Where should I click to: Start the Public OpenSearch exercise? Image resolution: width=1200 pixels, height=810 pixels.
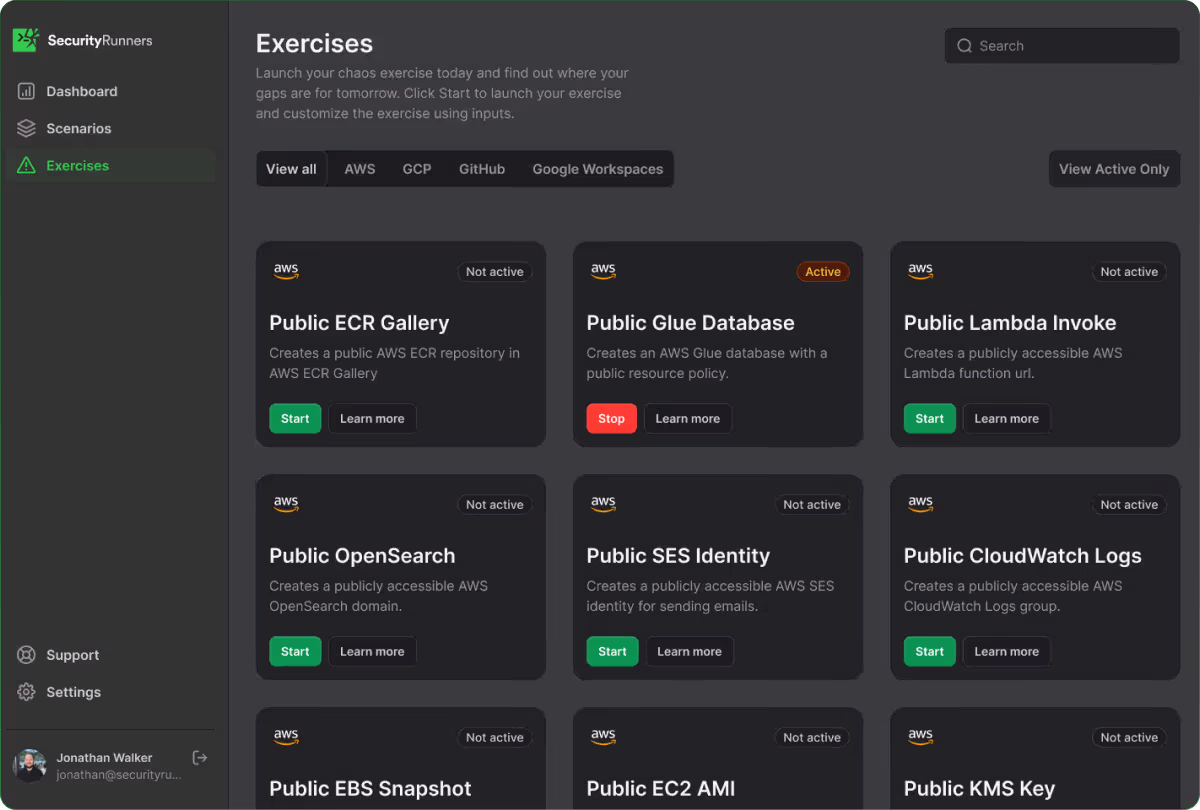point(295,651)
